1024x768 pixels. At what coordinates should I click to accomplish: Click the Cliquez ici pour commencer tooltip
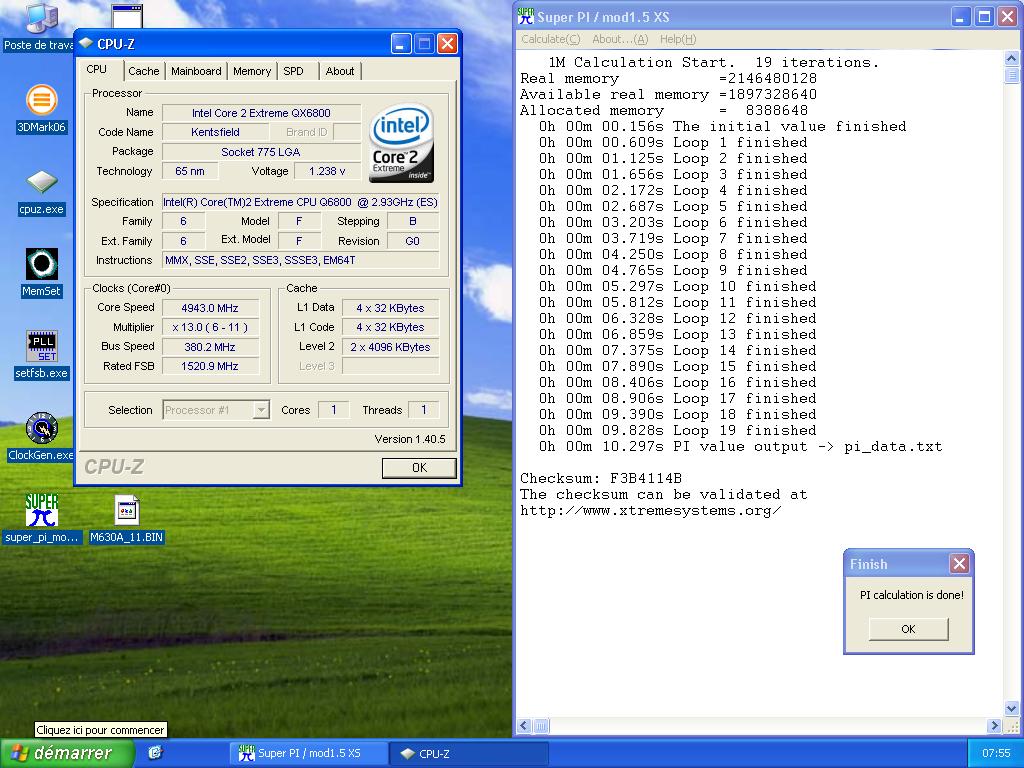tap(100, 730)
